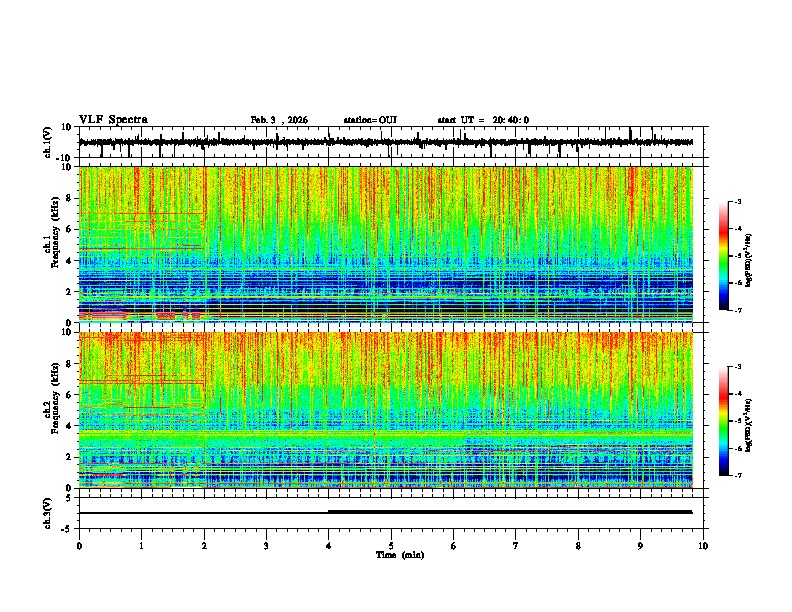The image size is (792, 612).
Task: Click inside the ch.1 spectrogram plot
Action: point(386,244)
